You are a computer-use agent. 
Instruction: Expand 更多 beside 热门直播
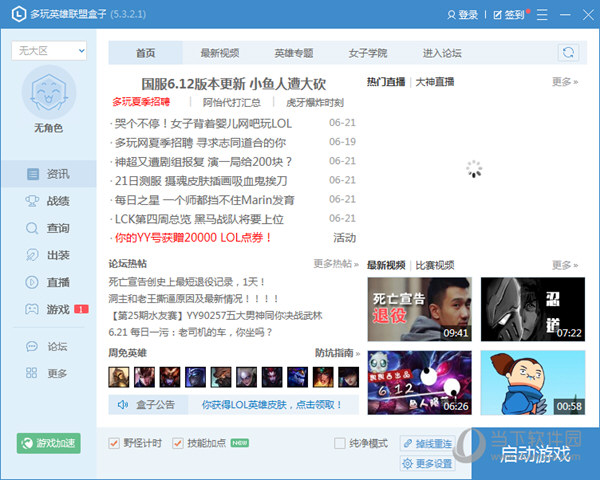click(x=565, y=82)
